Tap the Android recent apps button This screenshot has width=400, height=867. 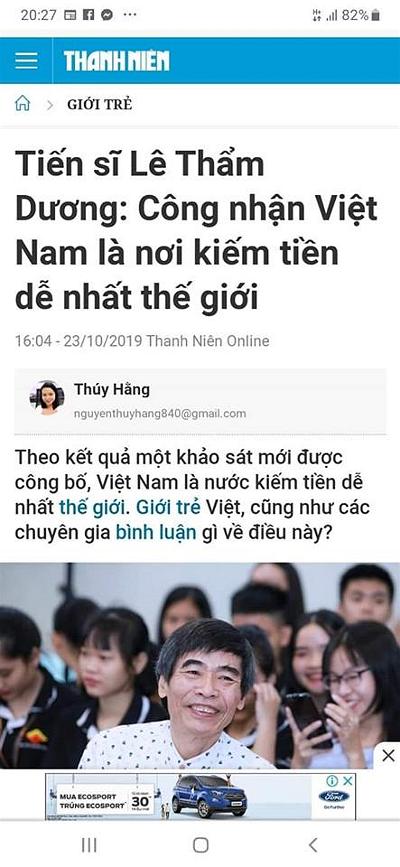click(89, 844)
